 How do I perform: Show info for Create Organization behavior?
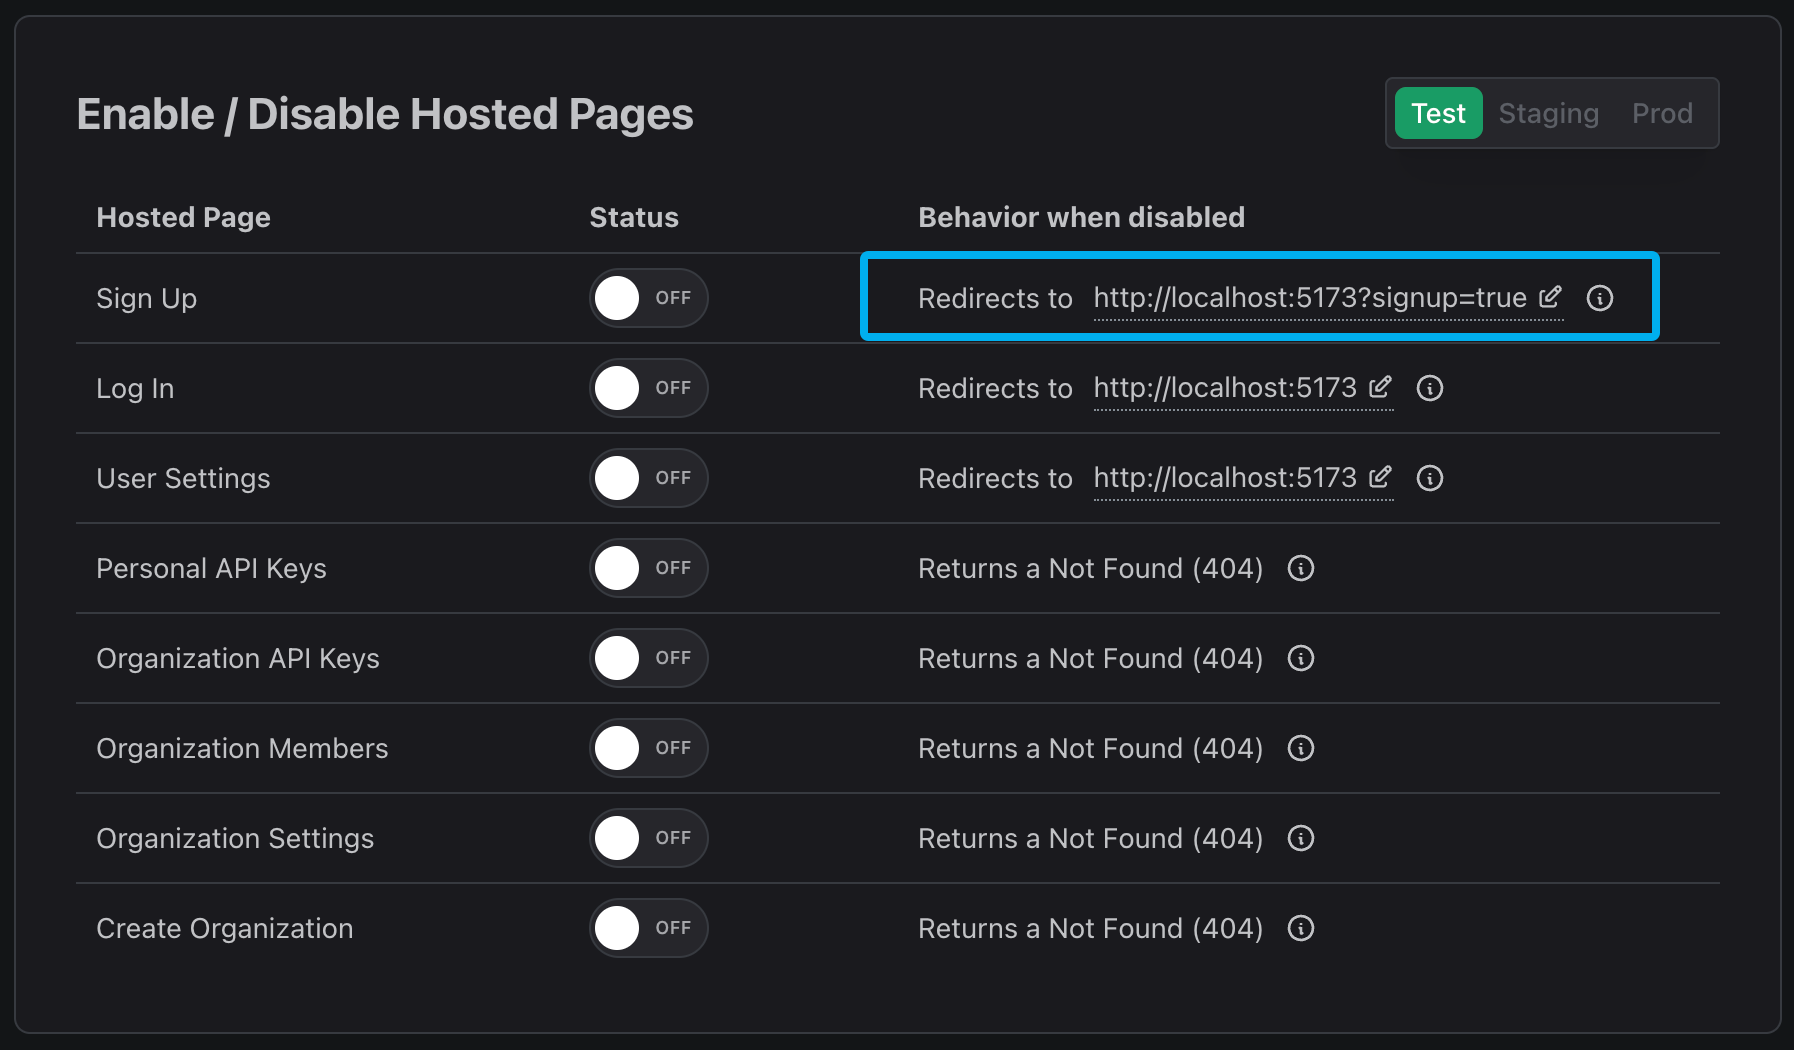point(1301,928)
